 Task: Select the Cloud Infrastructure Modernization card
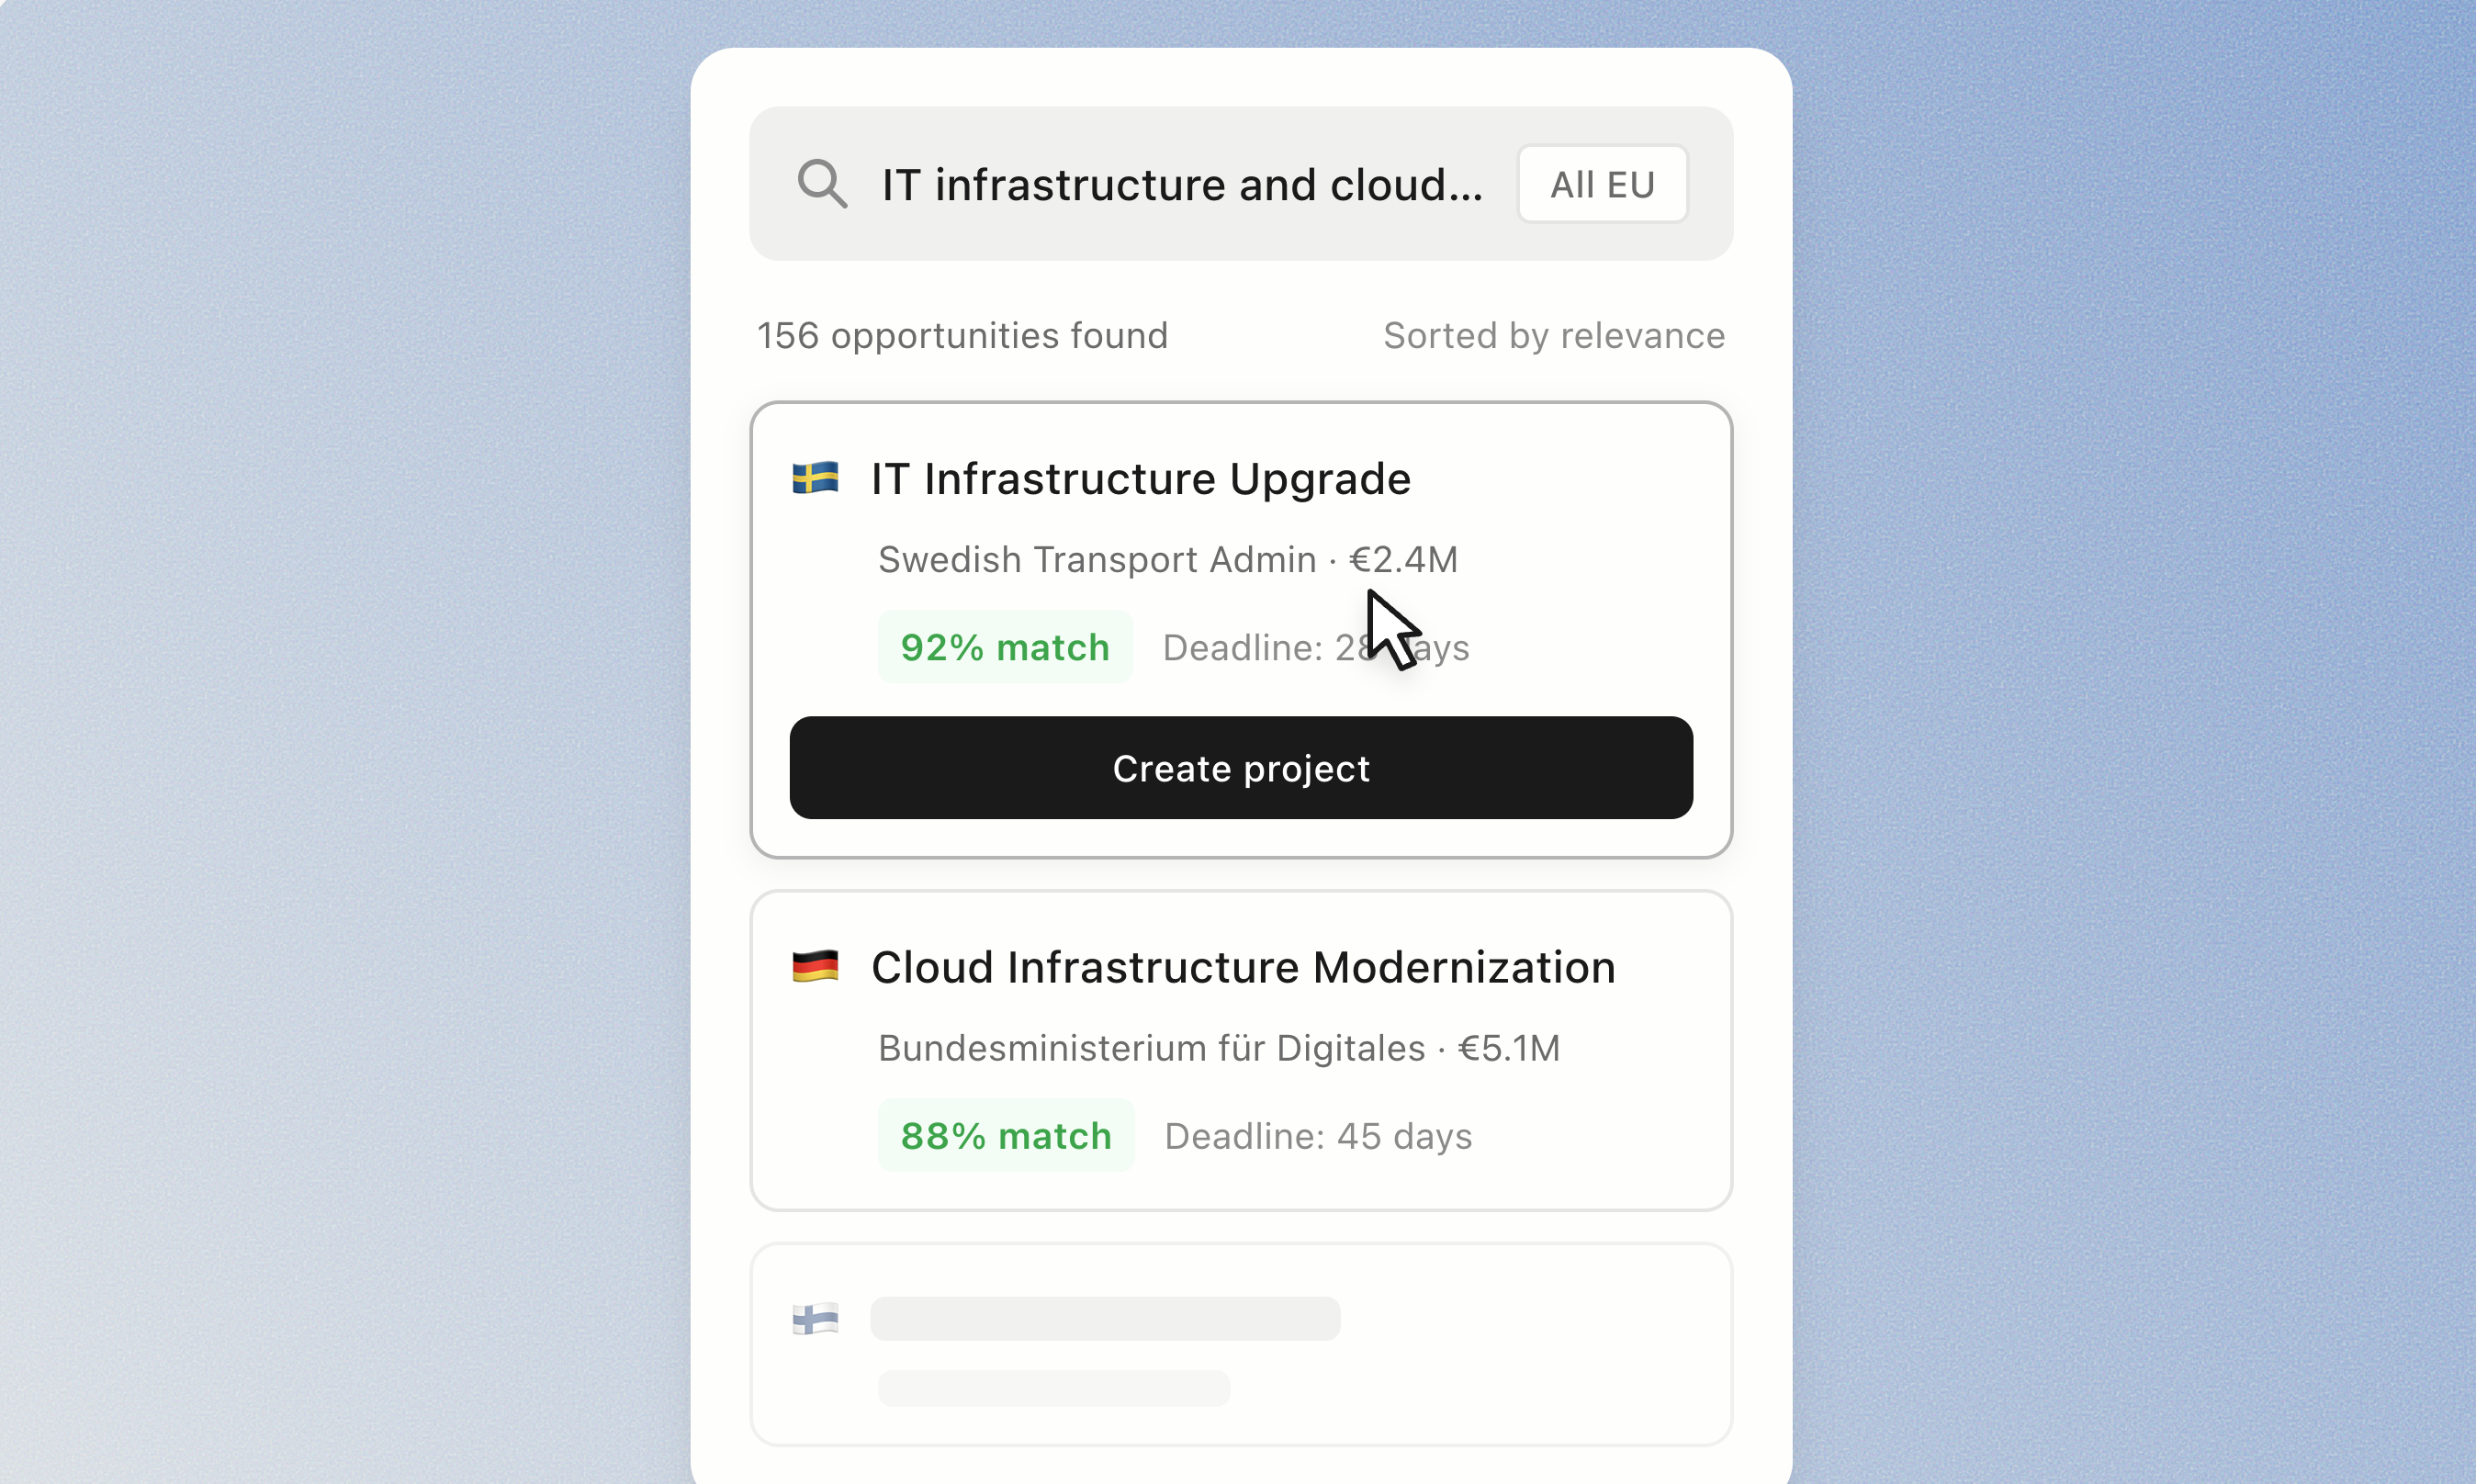[x=1241, y=1050]
